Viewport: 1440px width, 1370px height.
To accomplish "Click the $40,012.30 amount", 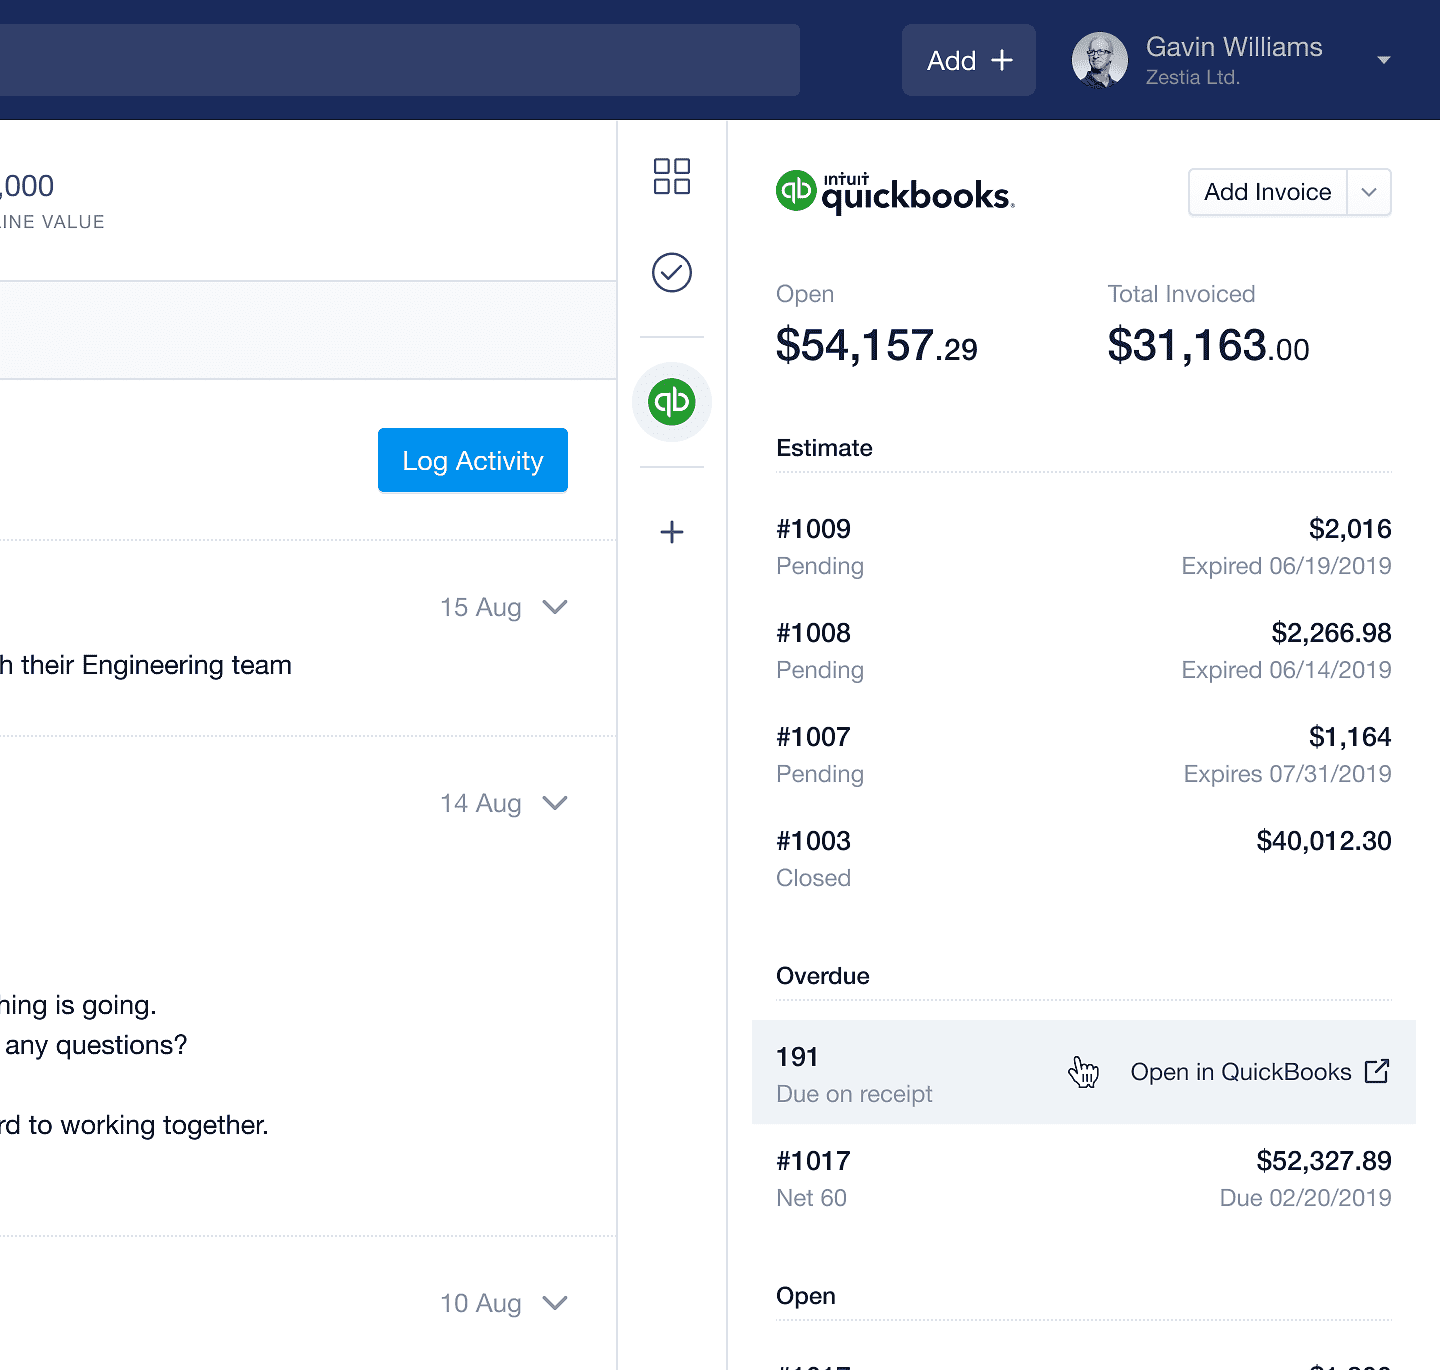I will pos(1324,841).
